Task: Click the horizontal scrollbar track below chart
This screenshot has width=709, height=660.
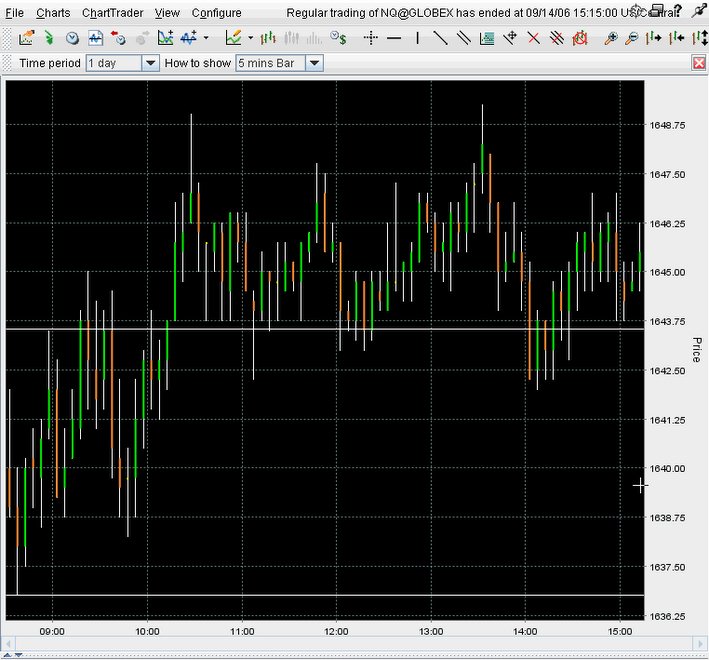Action: 354,643
